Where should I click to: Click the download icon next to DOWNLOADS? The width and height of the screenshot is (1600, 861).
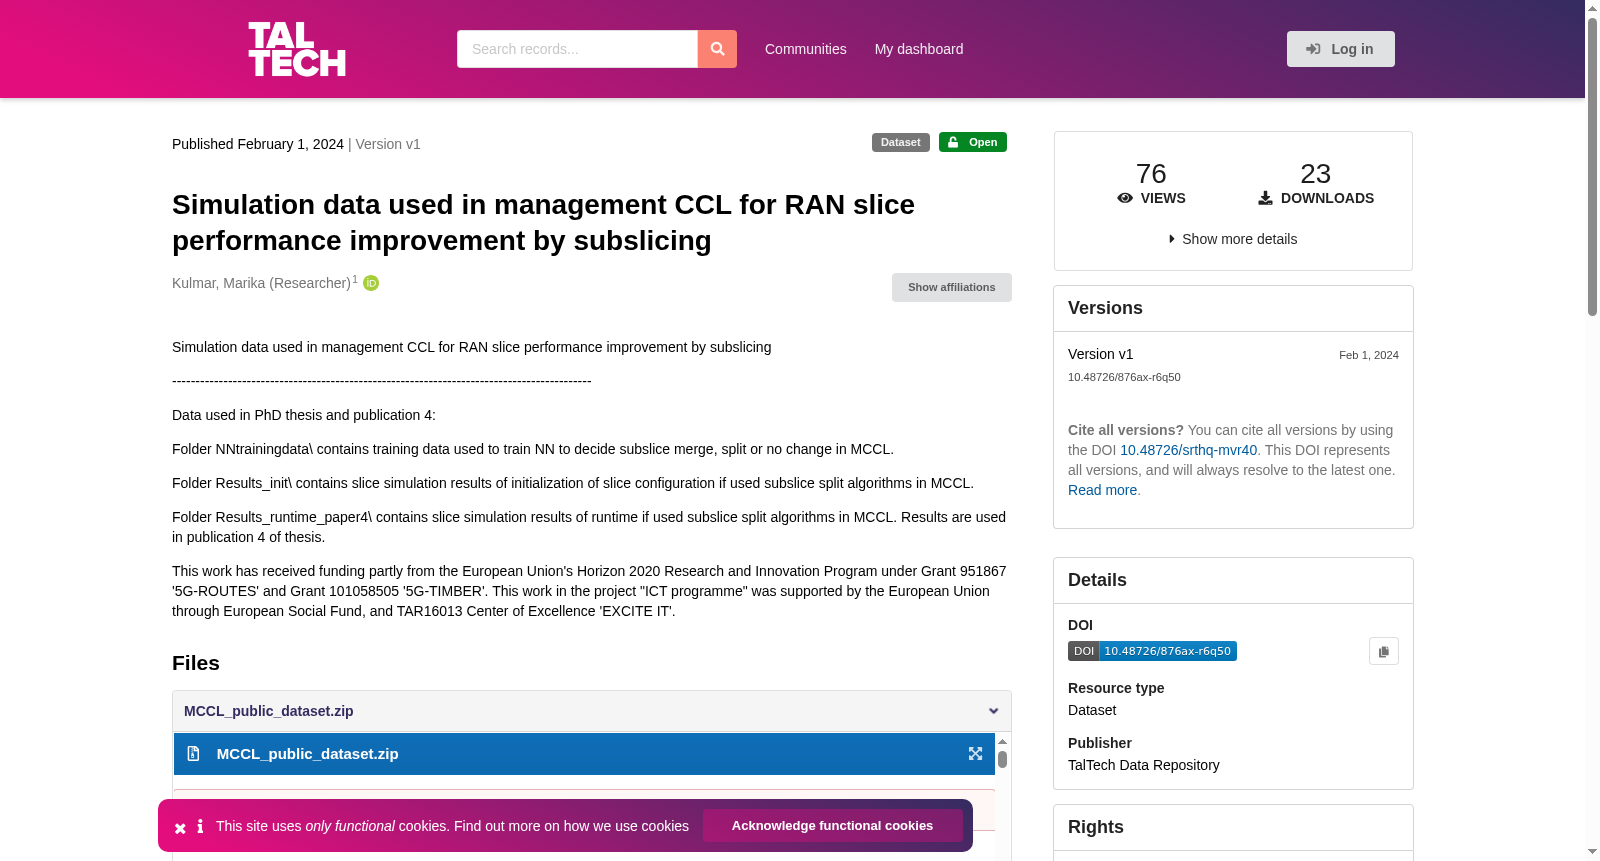(1265, 198)
